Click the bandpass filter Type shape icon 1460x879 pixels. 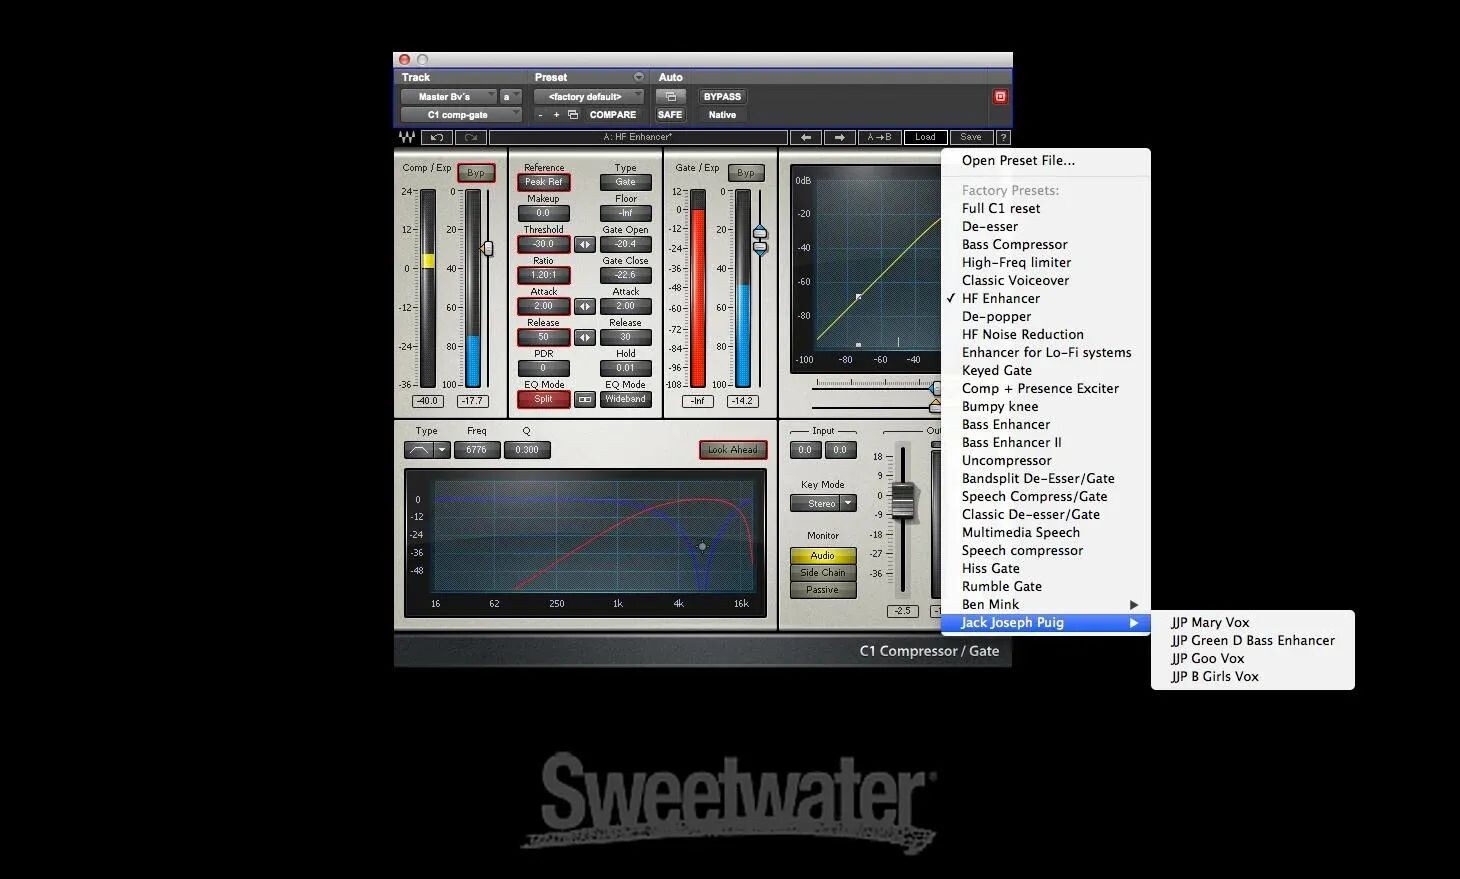(419, 450)
